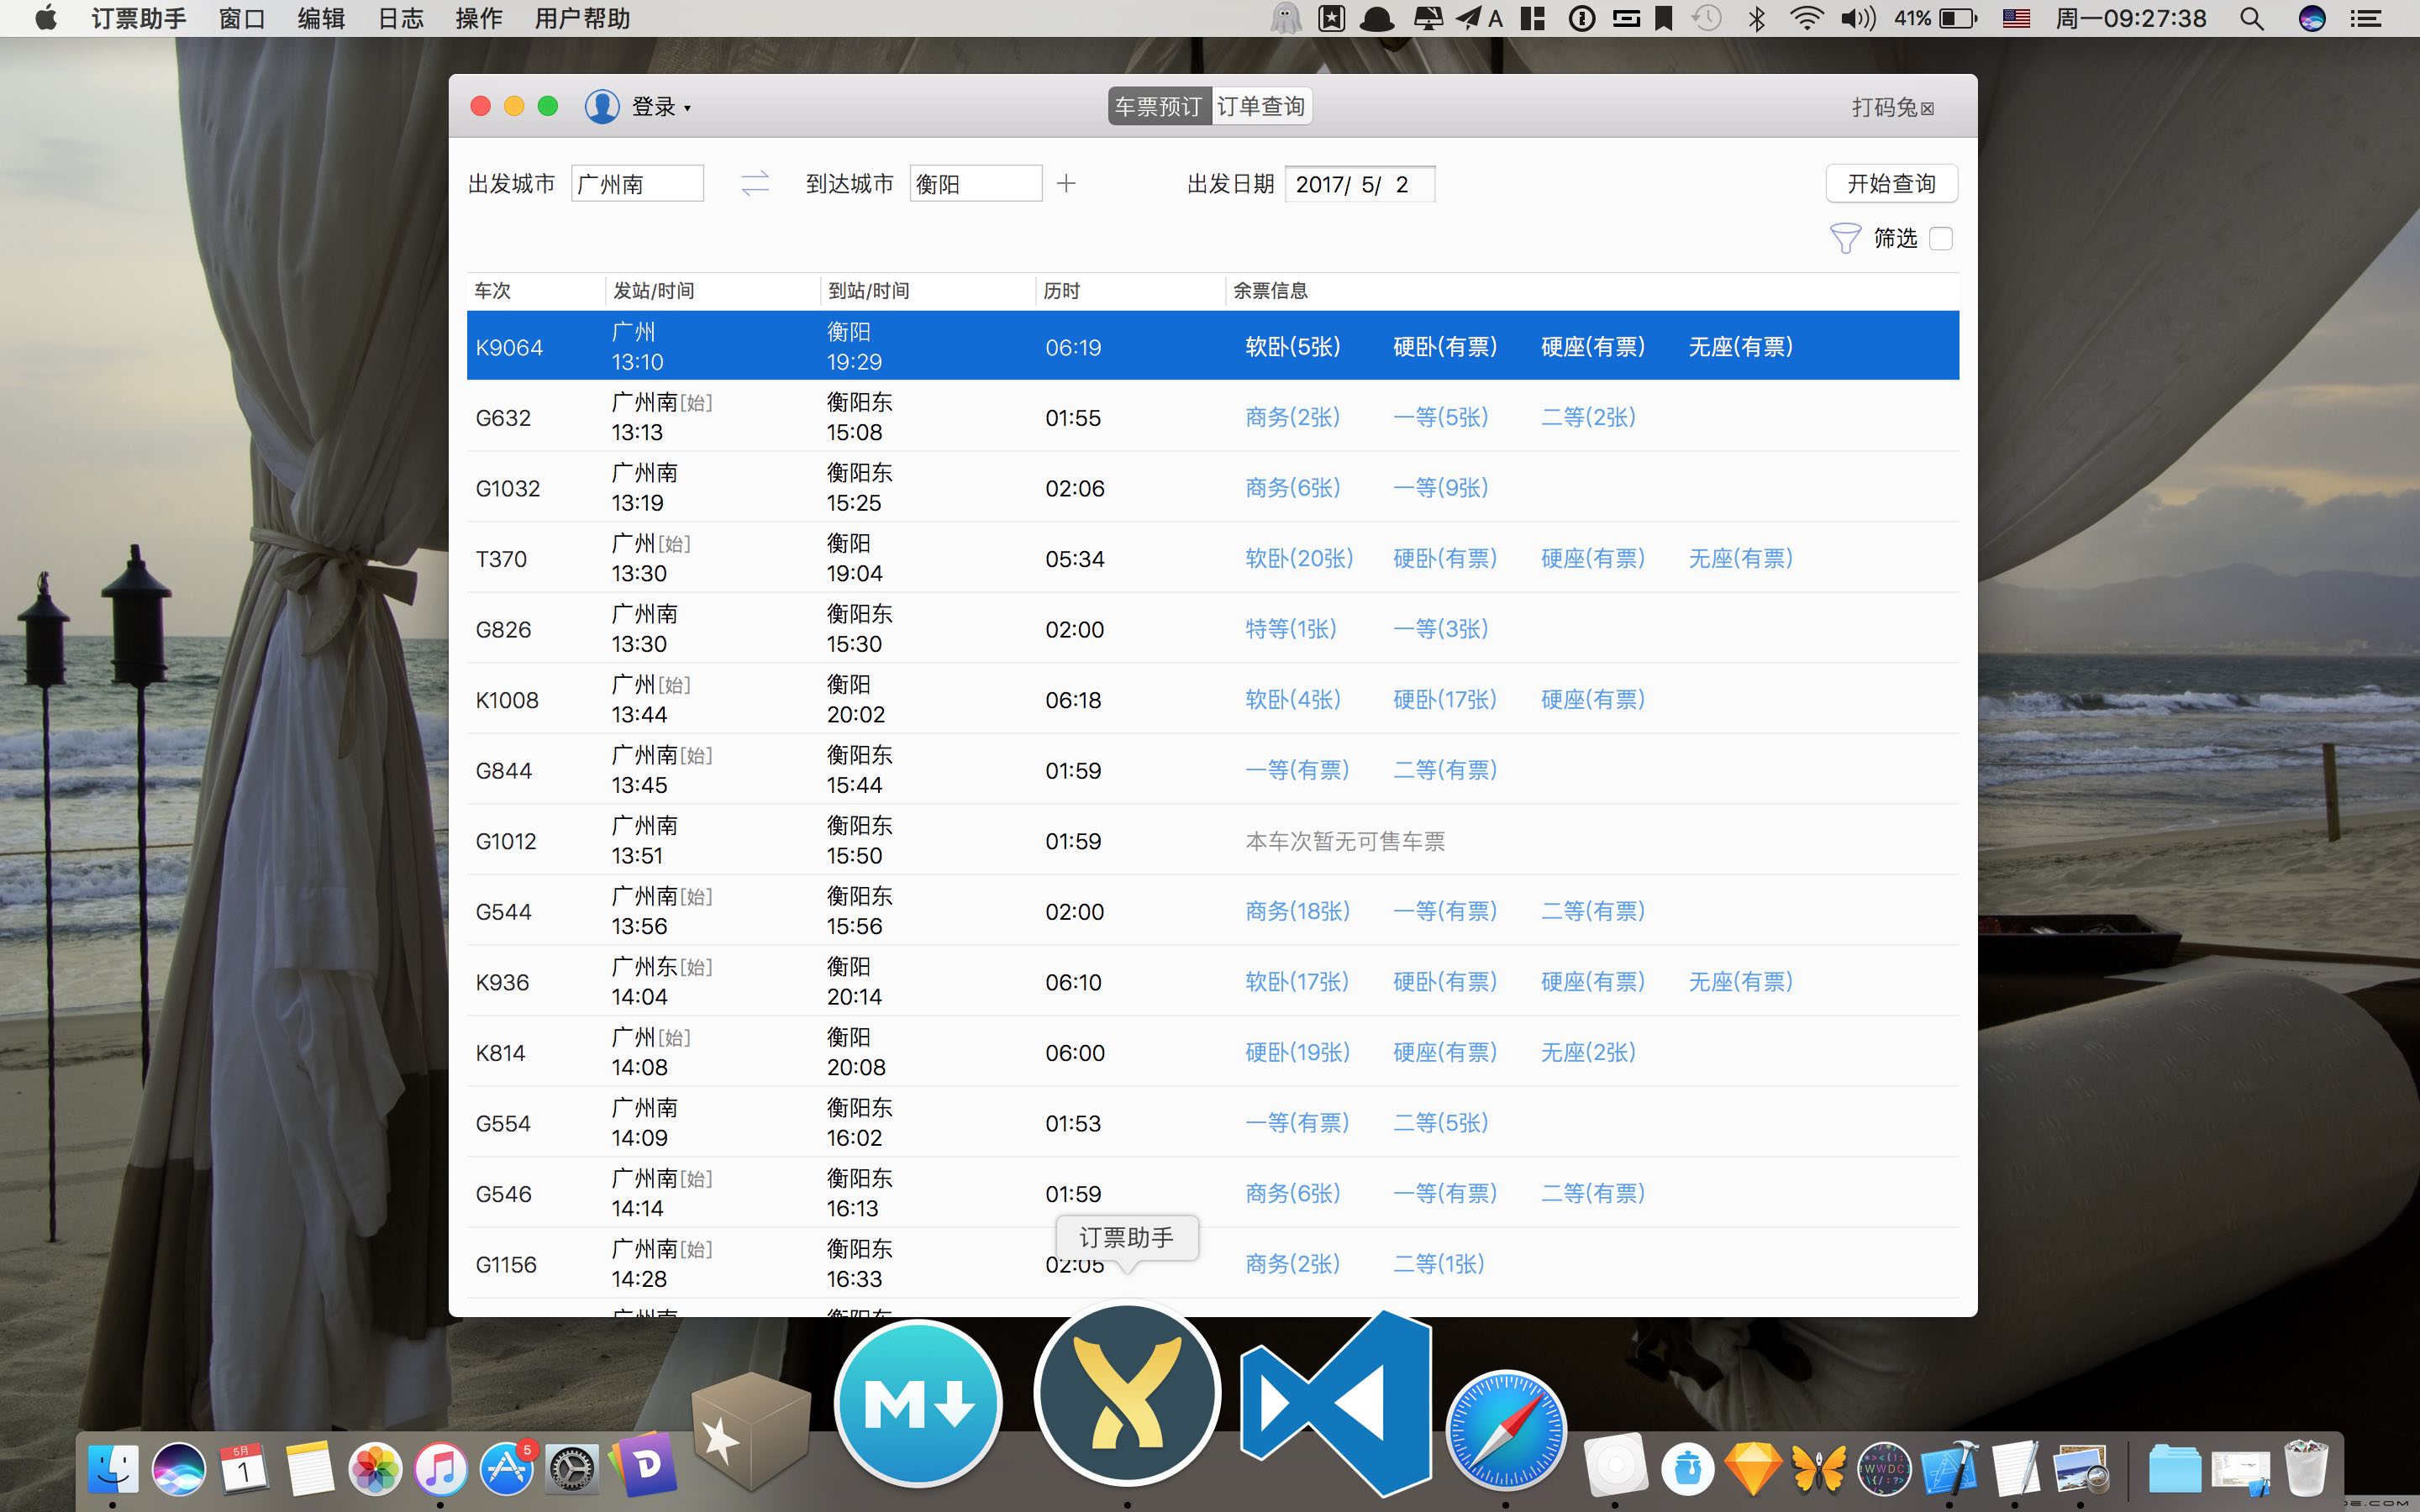Image resolution: width=2420 pixels, height=1512 pixels.
Task: Click the 出发城市 input field
Action: pyautogui.click(x=637, y=184)
